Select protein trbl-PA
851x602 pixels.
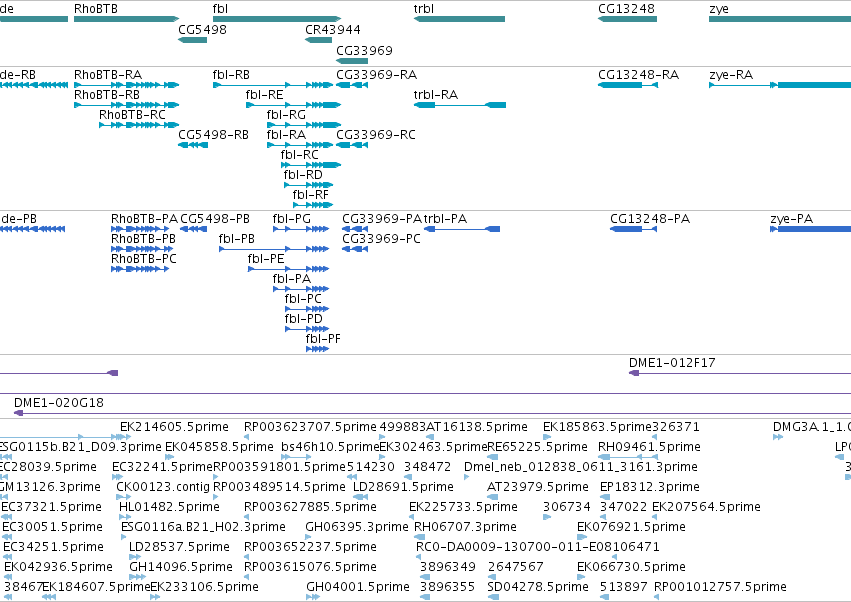click(462, 229)
